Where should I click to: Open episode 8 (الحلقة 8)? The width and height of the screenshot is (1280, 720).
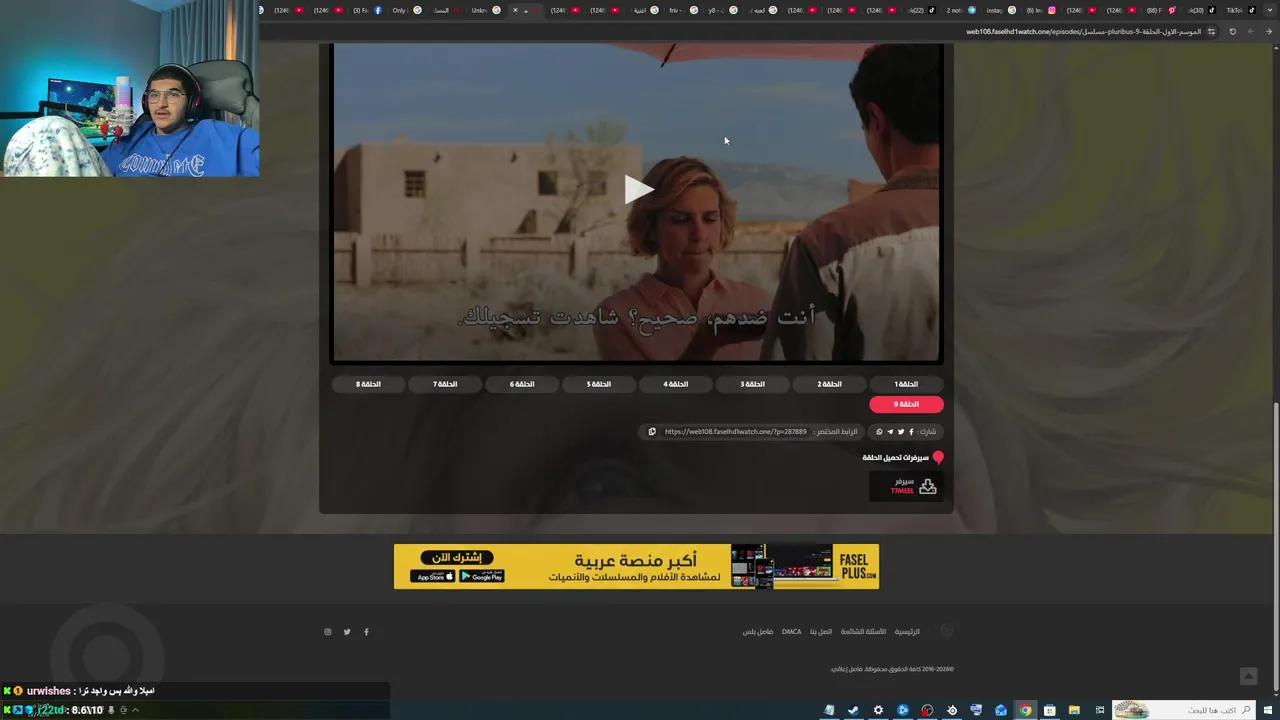pyautogui.click(x=368, y=384)
